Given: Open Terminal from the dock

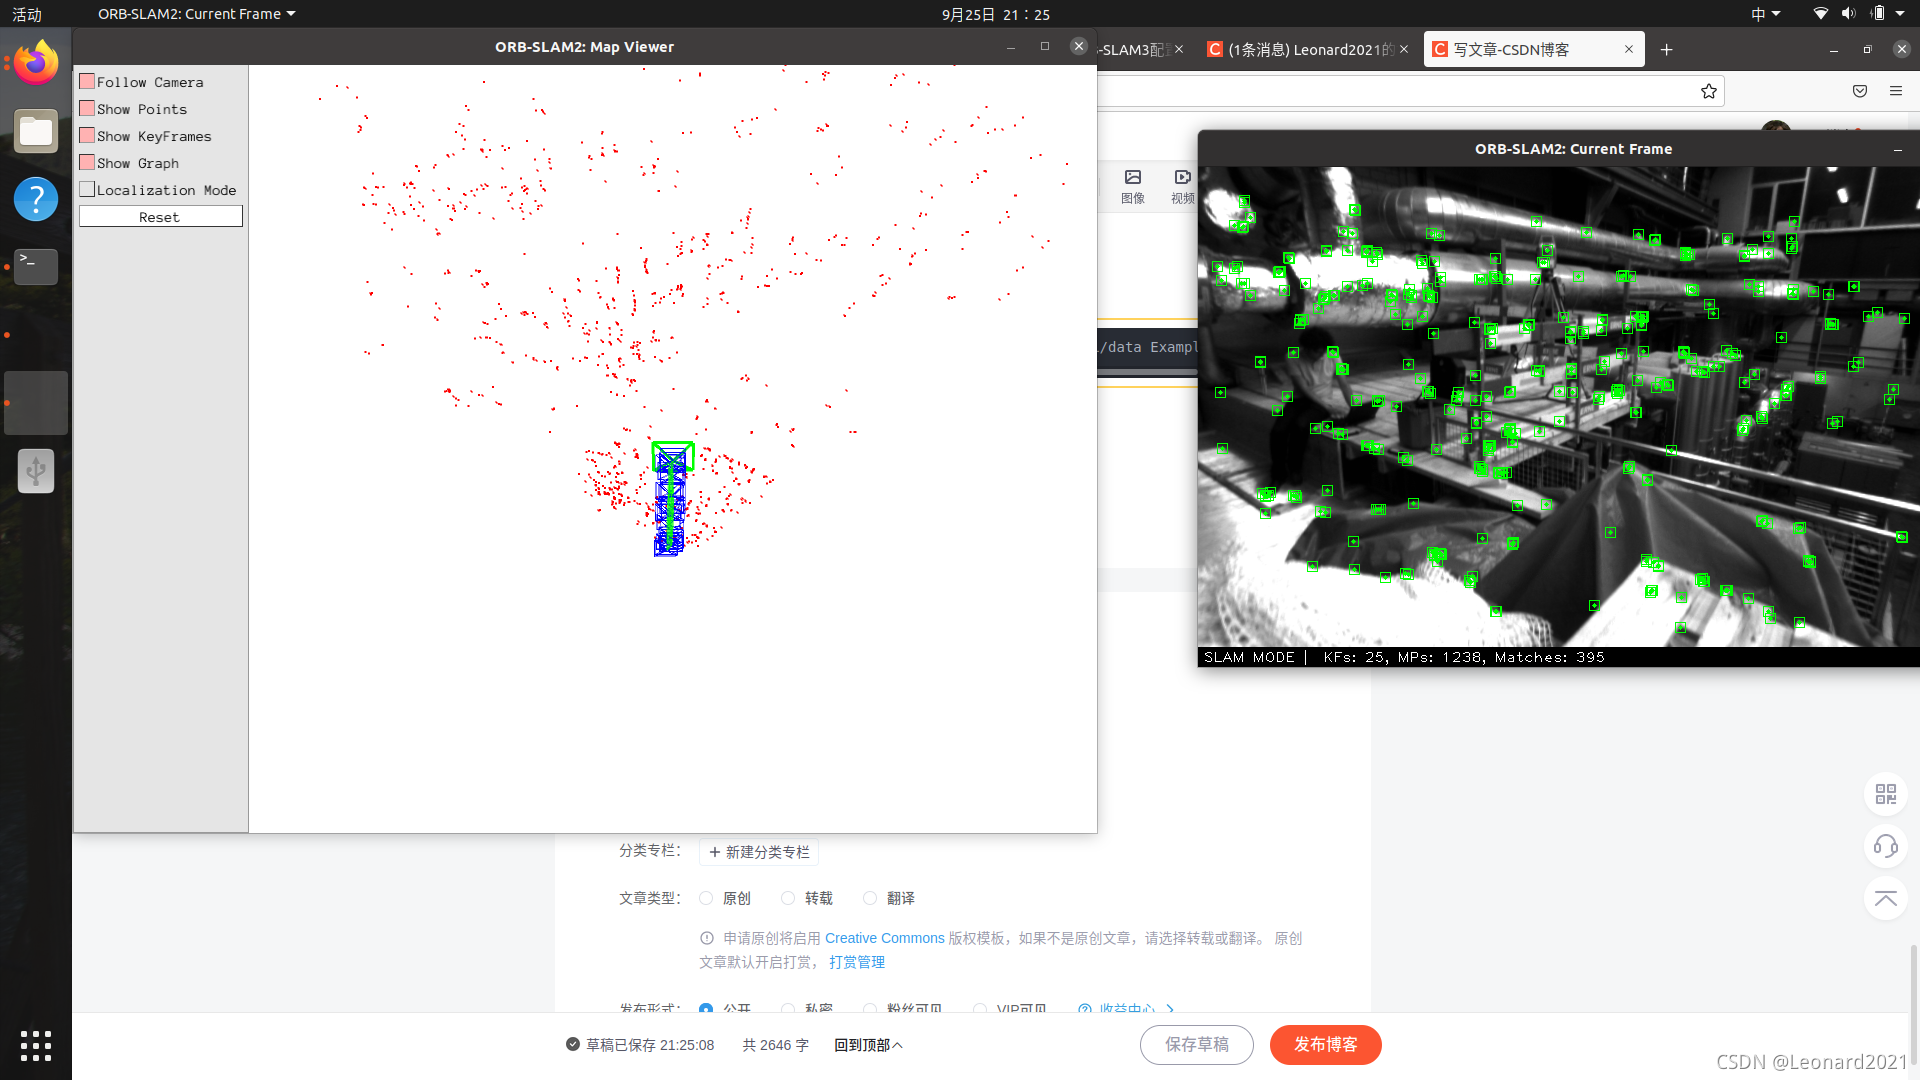Looking at the screenshot, I should tap(36, 266).
